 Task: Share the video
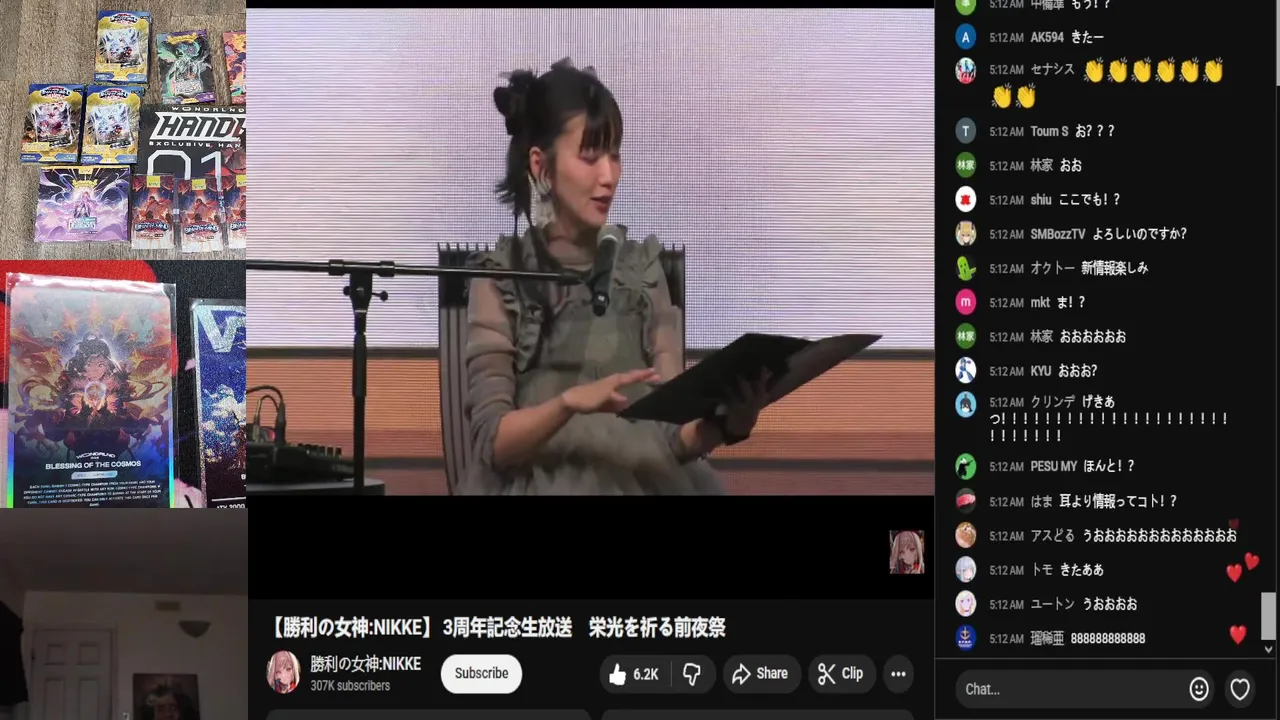760,674
